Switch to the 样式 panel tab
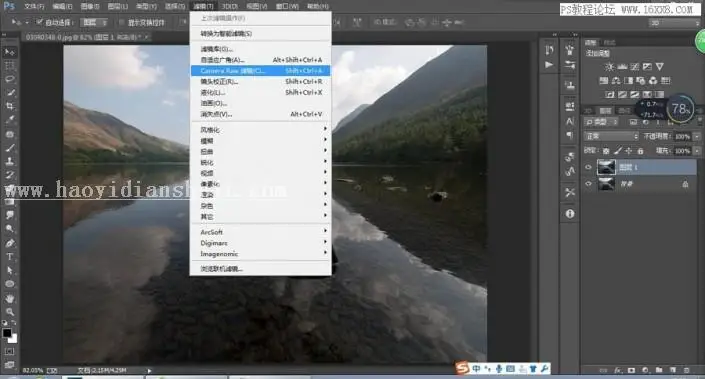705x379 pixels. pos(609,42)
